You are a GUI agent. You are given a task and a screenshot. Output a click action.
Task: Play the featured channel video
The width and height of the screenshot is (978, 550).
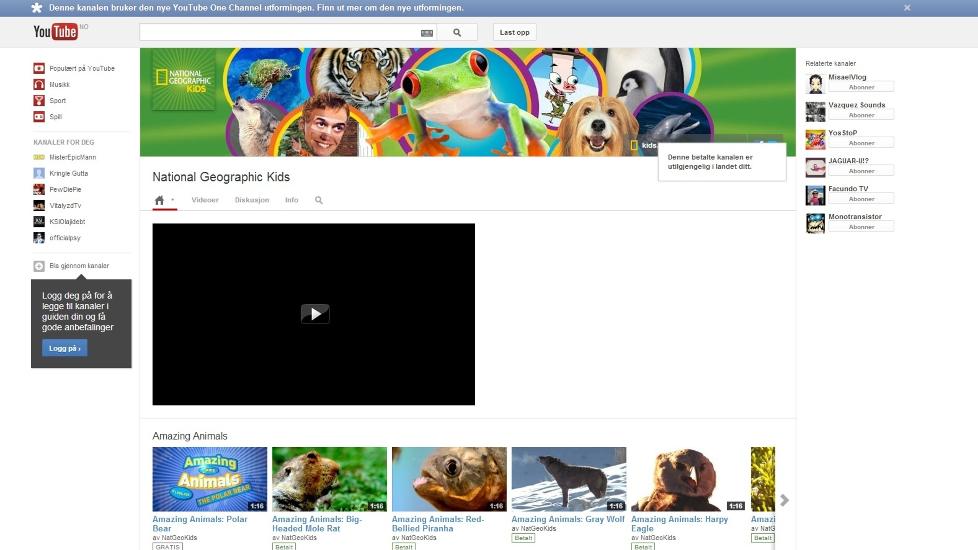(x=315, y=314)
